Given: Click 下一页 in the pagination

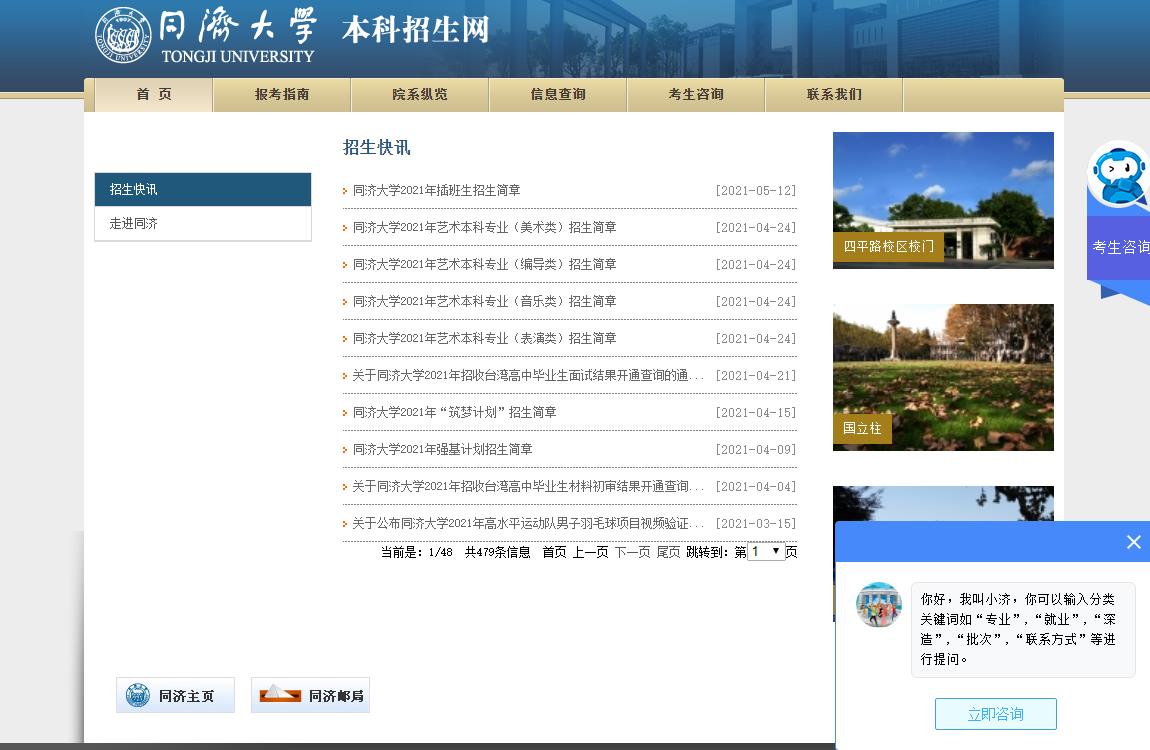Looking at the screenshot, I should [632, 552].
